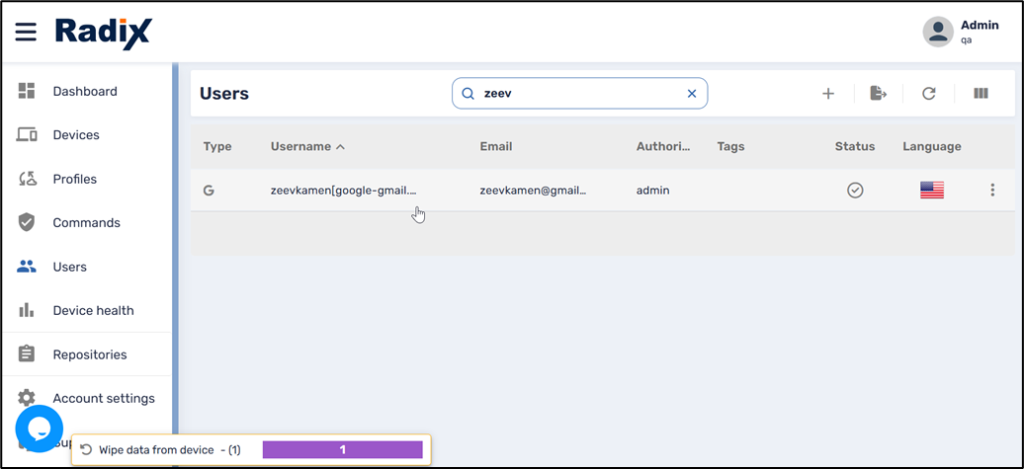Open the column chooser icon
The width and height of the screenshot is (1024, 469).
coord(981,94)
